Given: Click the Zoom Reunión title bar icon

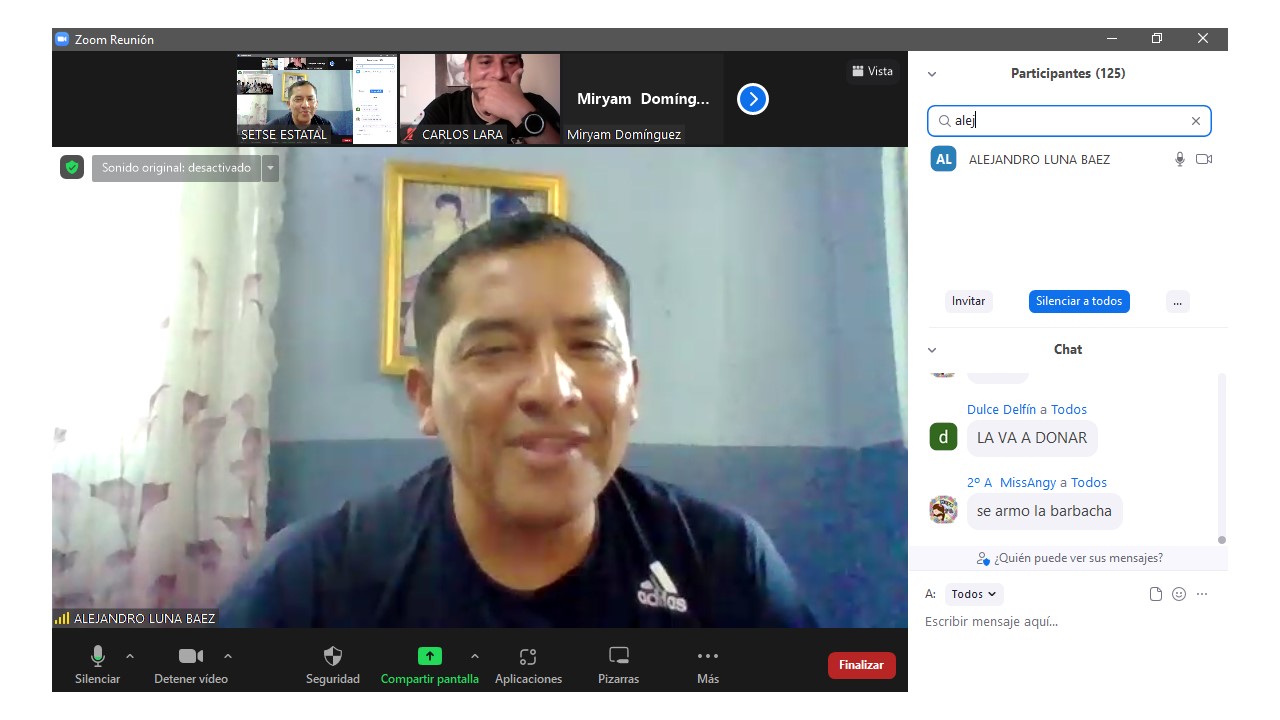Looking at the screenshot, I should 61,39.
